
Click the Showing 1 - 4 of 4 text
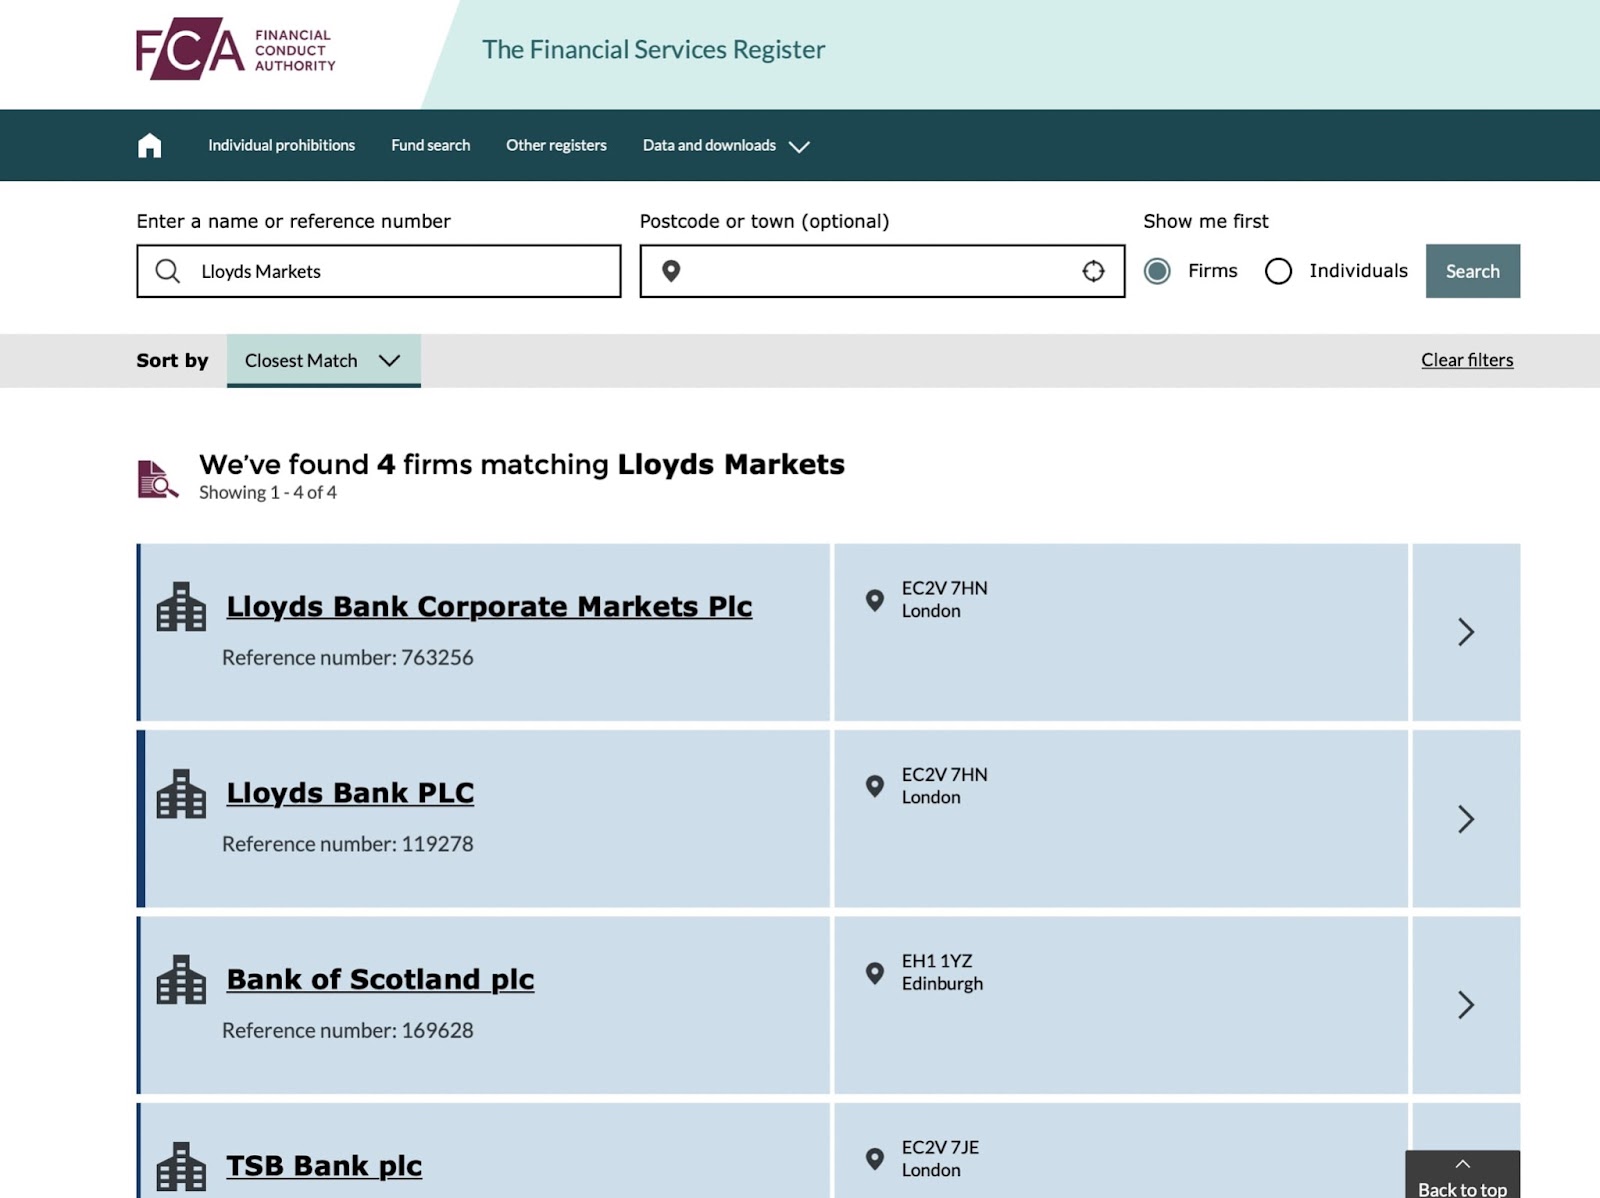(268, 493)
